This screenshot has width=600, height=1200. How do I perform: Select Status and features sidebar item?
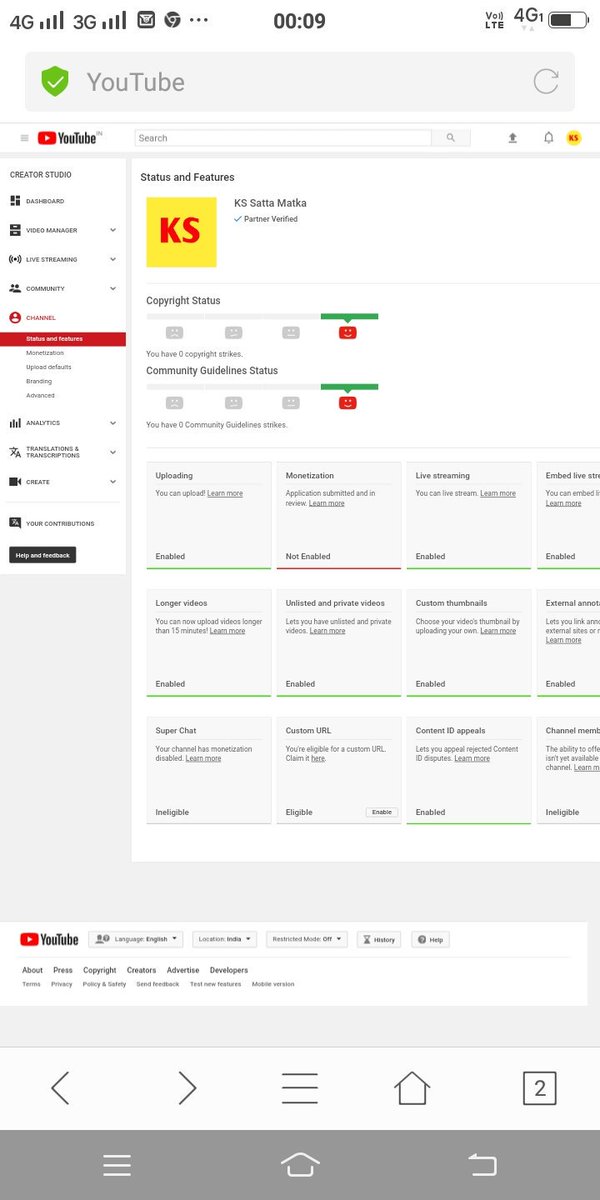[63, 339]
